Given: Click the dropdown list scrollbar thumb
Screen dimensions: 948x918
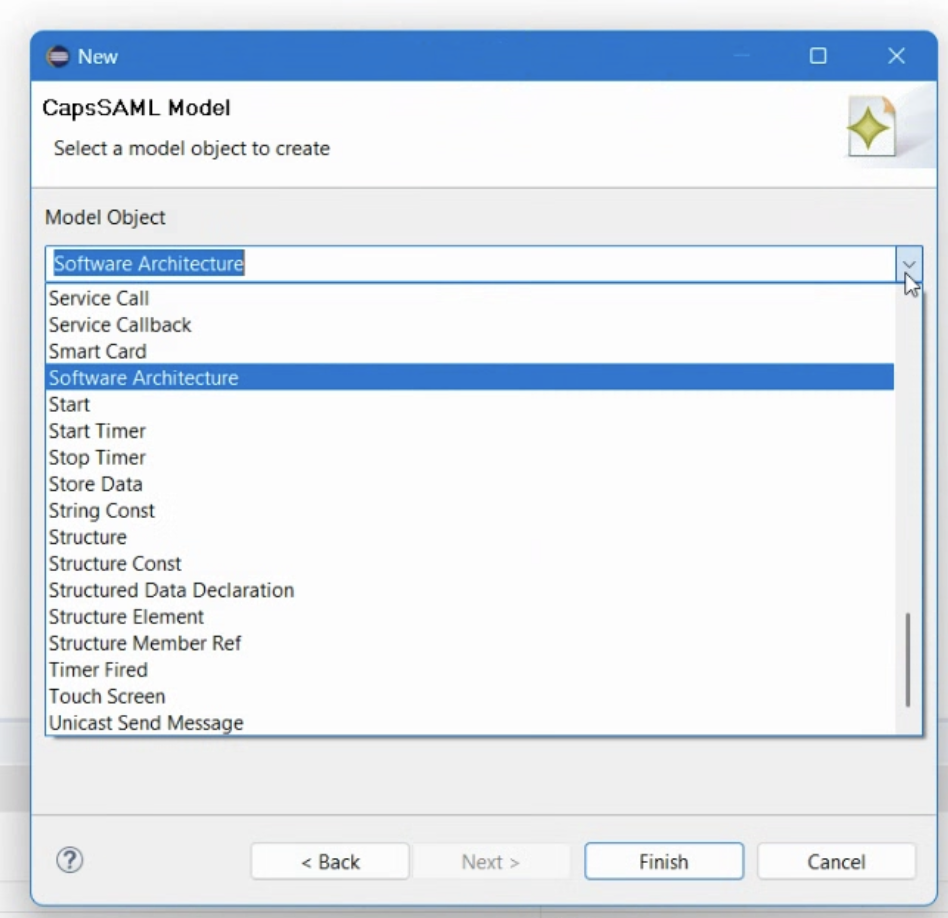Looking at the screenshot, I should coord(908,660).
